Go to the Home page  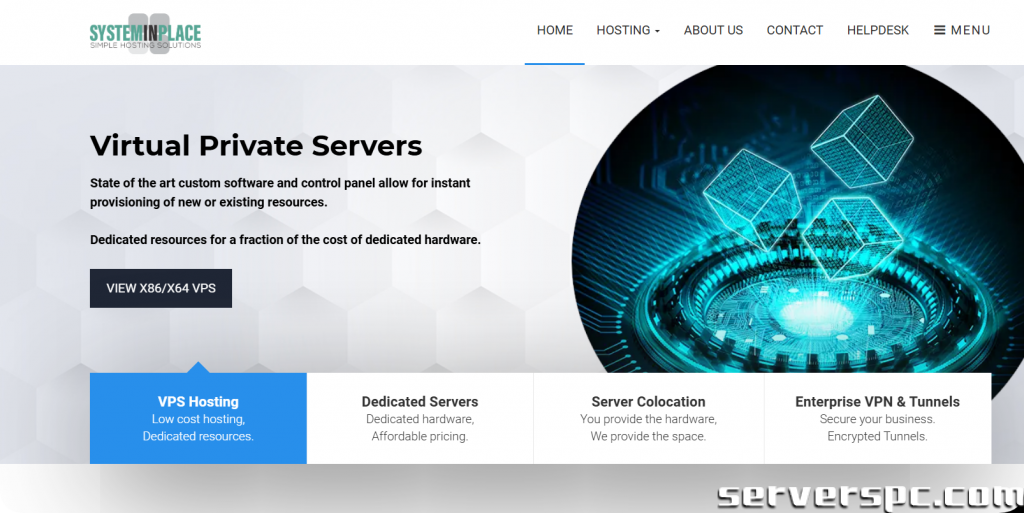coord(554,30)
